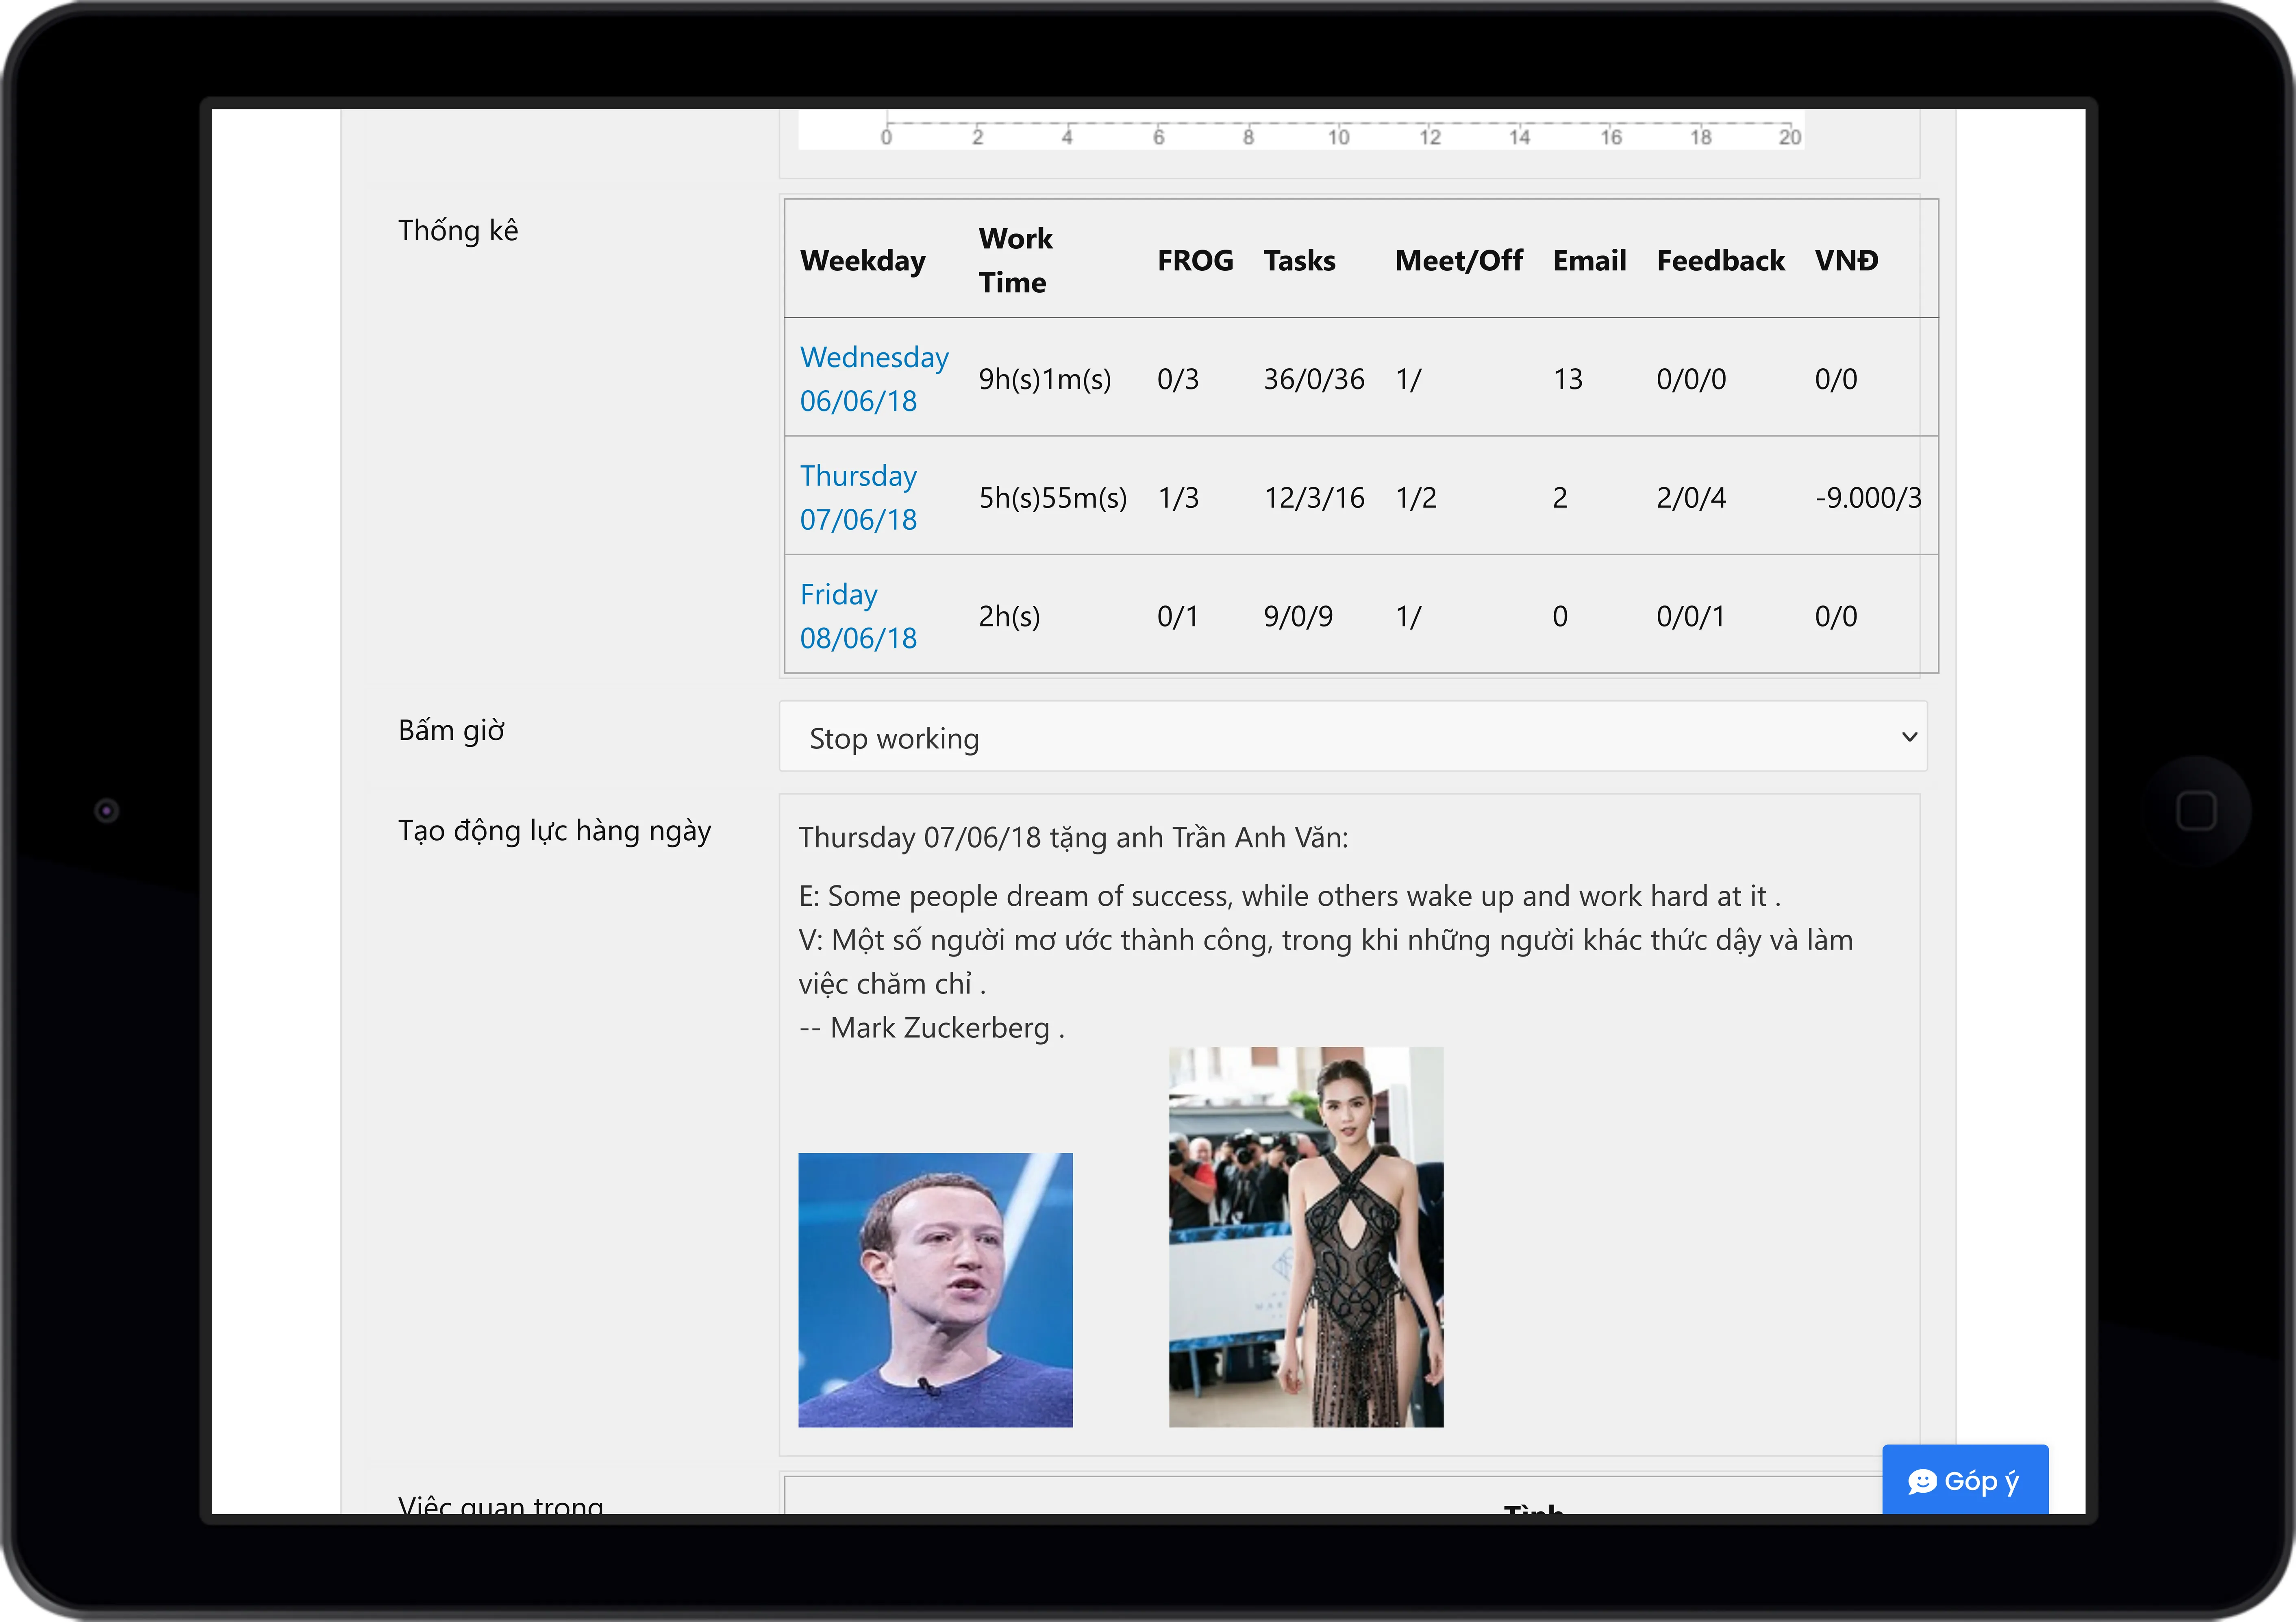The height and width of the screenshot is (1622, 2296).
Task: Click the Thursday 07/06/18 tặng anh heading
Action: (x=1073, y=837)
